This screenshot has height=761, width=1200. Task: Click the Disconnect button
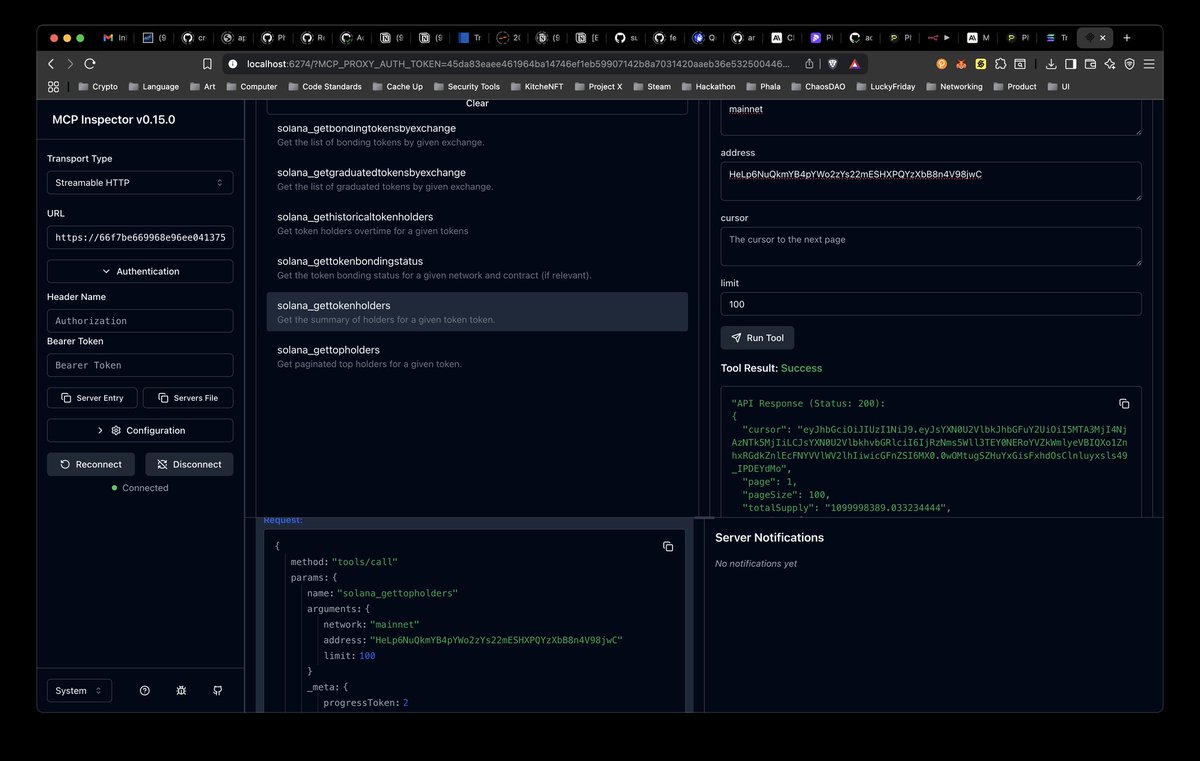pos(189,464)
